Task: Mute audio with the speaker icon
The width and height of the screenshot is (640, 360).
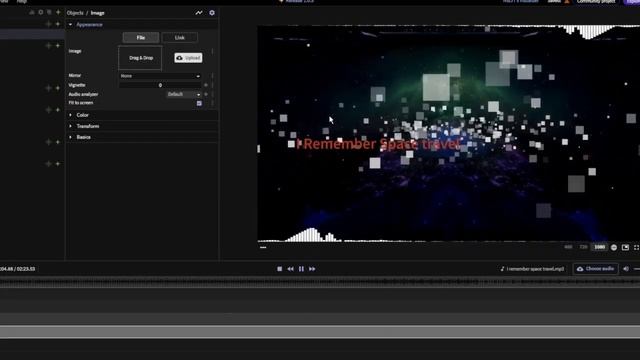Action: tap(626, 269)
